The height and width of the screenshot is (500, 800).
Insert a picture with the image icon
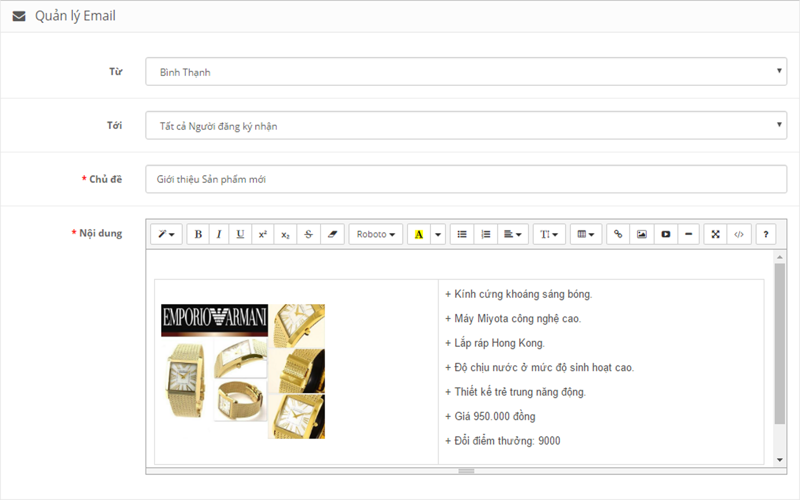tap(642, 234)
